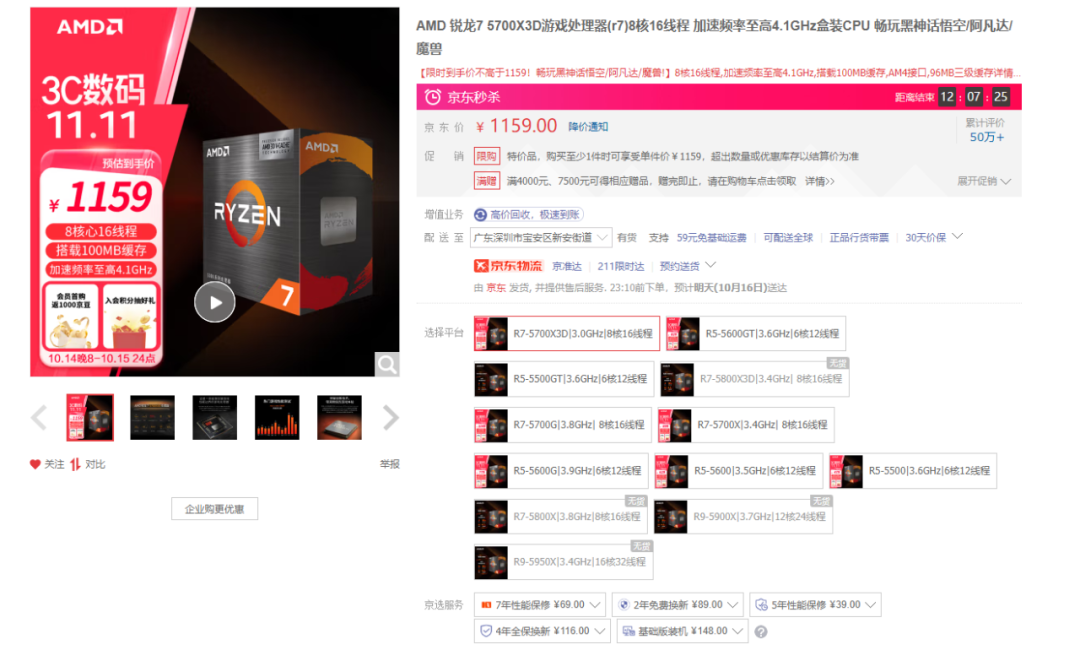Click the ¥1159.00 price text
1080x650 pixels.
[517, 126]
